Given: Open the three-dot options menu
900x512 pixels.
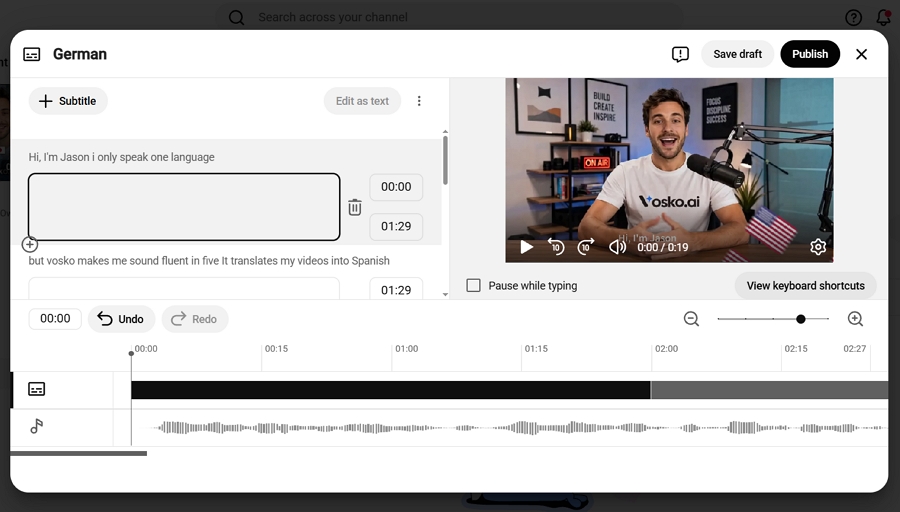Looking at the screenshot, I should [x=419, y=101].
